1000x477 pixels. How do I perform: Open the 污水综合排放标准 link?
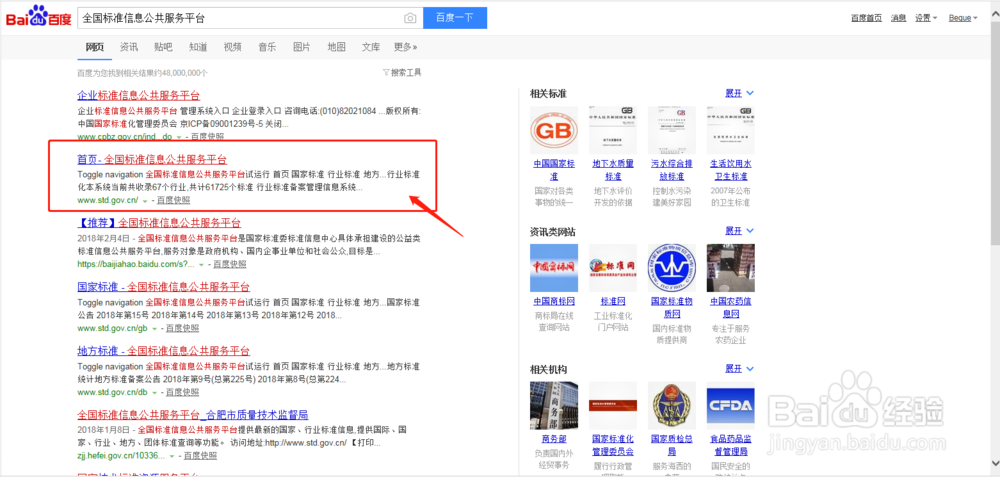[x=672, y=170]
